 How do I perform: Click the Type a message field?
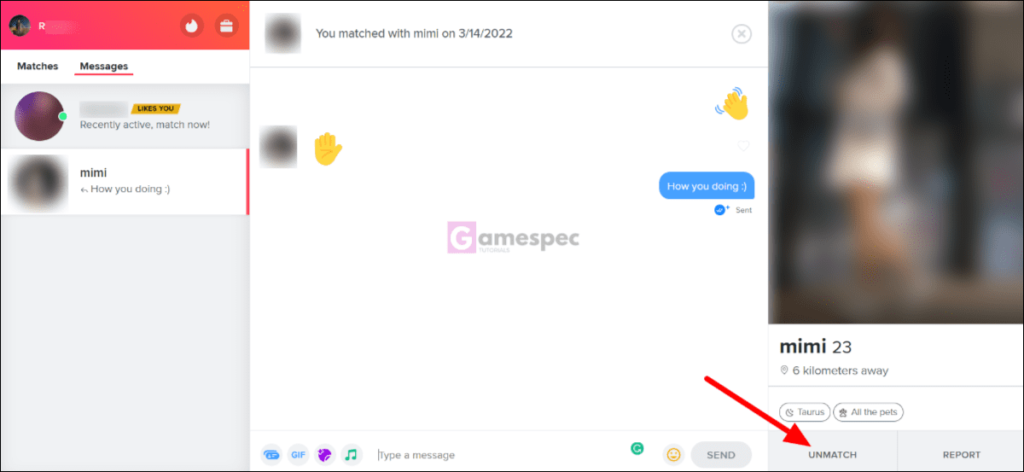tap(500, 455)
